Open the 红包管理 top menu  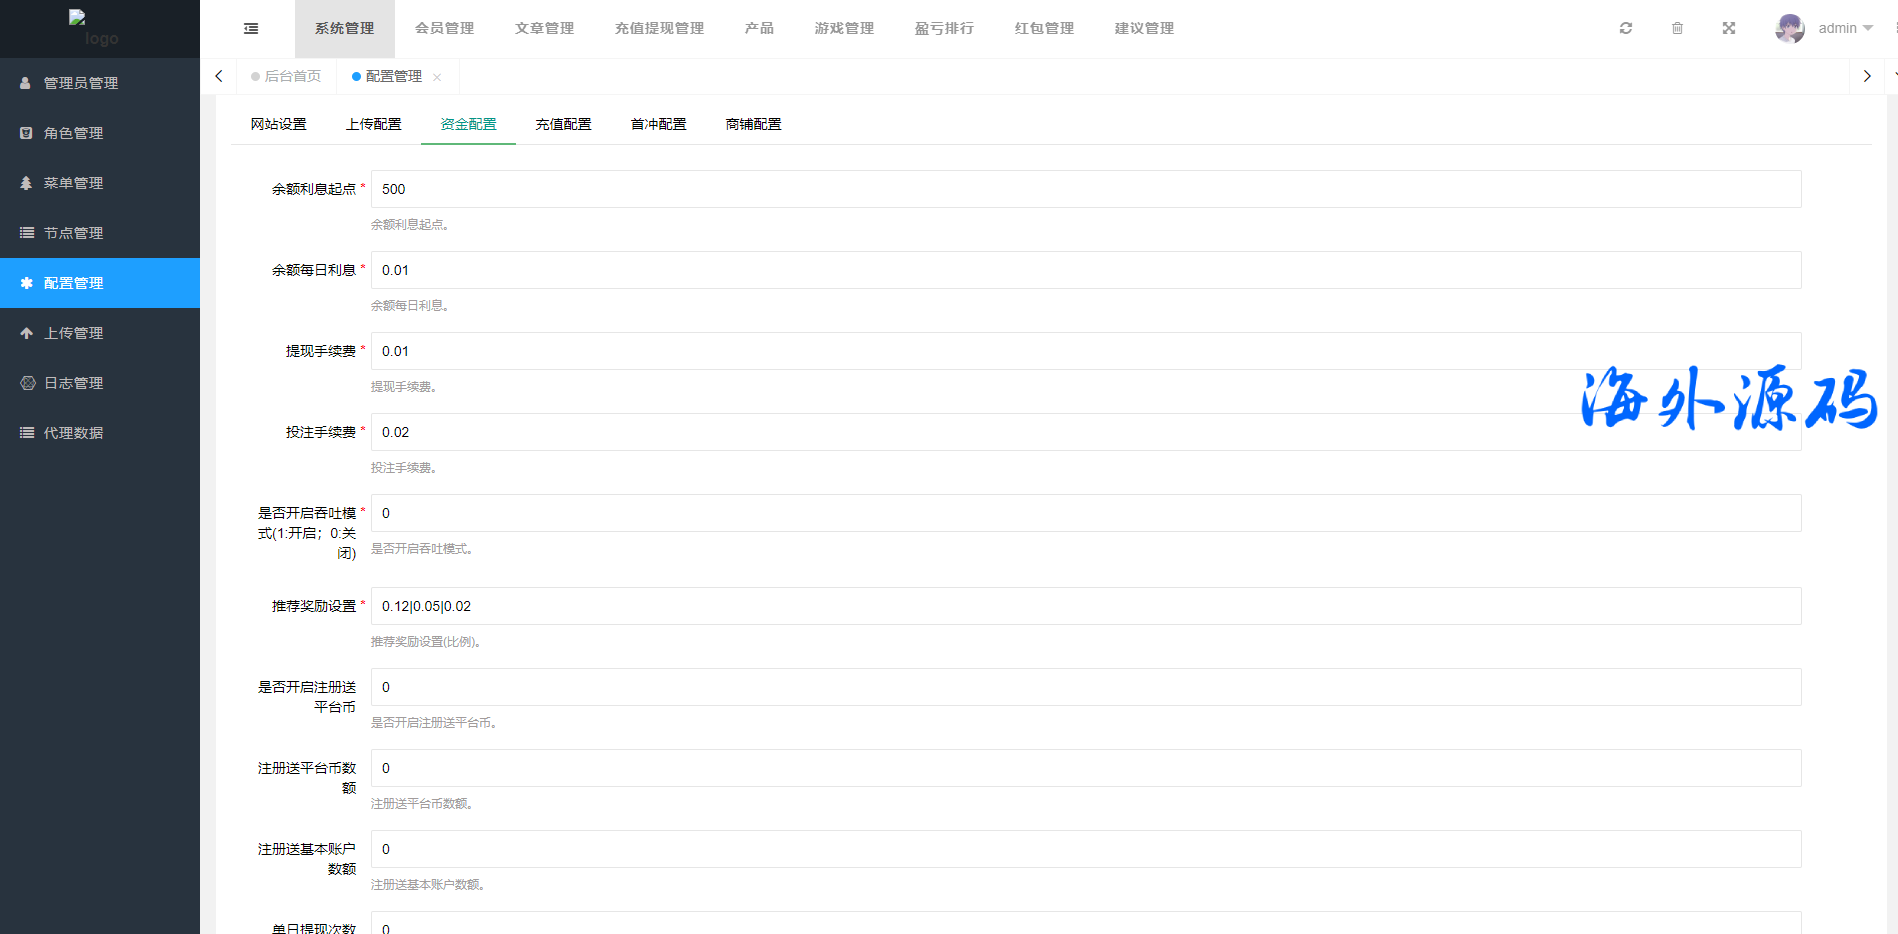1044,28
